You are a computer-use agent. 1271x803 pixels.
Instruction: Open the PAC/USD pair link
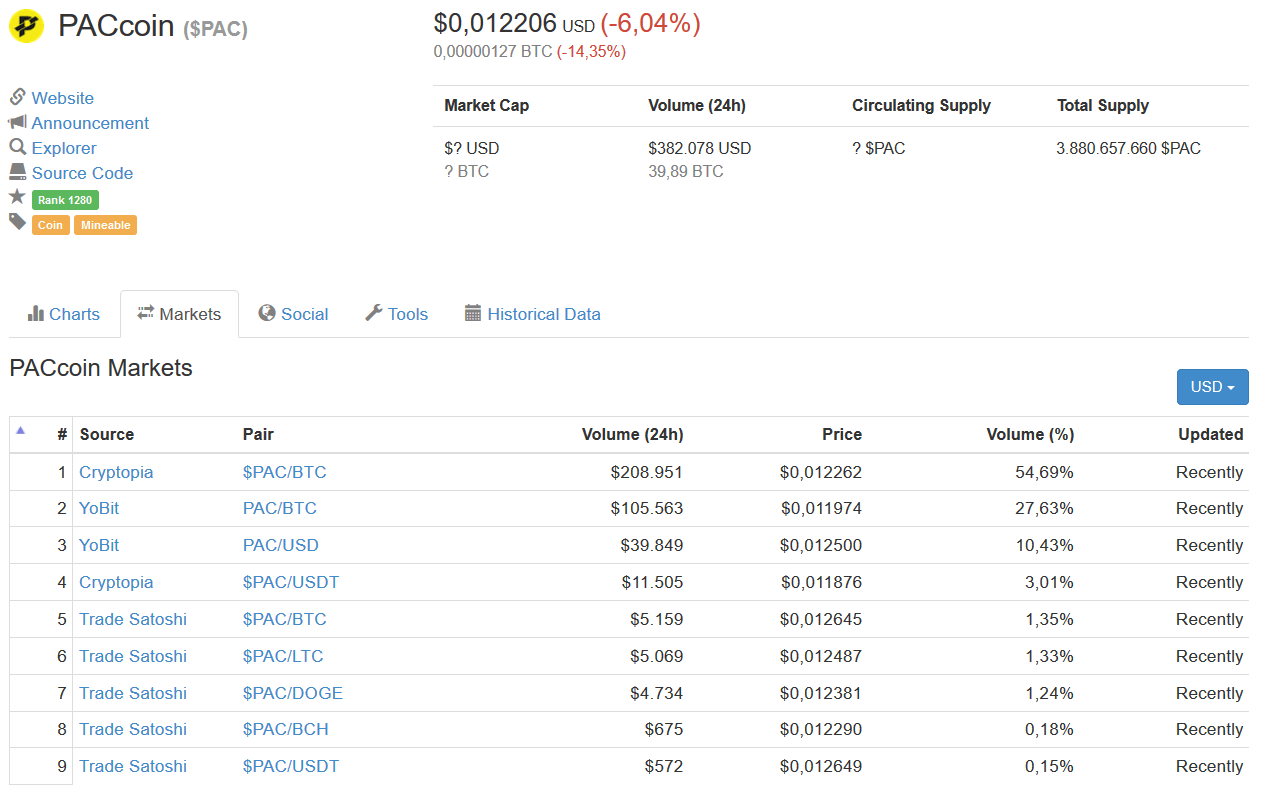[x=281, y=545]
